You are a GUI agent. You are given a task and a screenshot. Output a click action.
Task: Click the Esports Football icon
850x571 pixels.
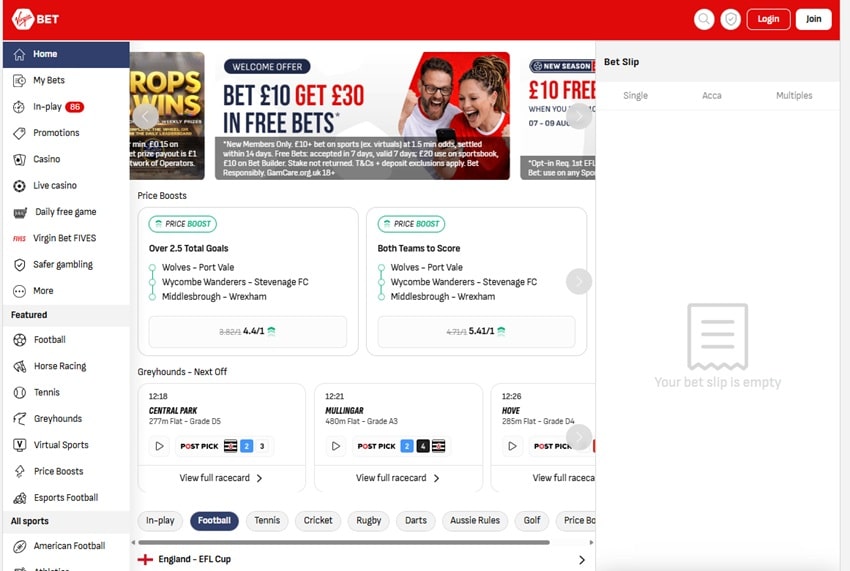[20, 498]
